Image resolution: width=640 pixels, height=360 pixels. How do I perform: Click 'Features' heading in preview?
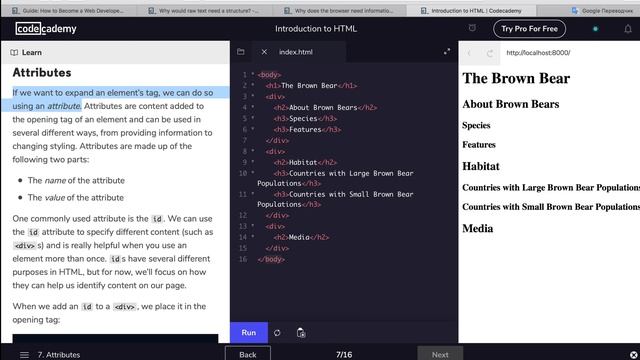pyautogui.click(x=479, y=144)
